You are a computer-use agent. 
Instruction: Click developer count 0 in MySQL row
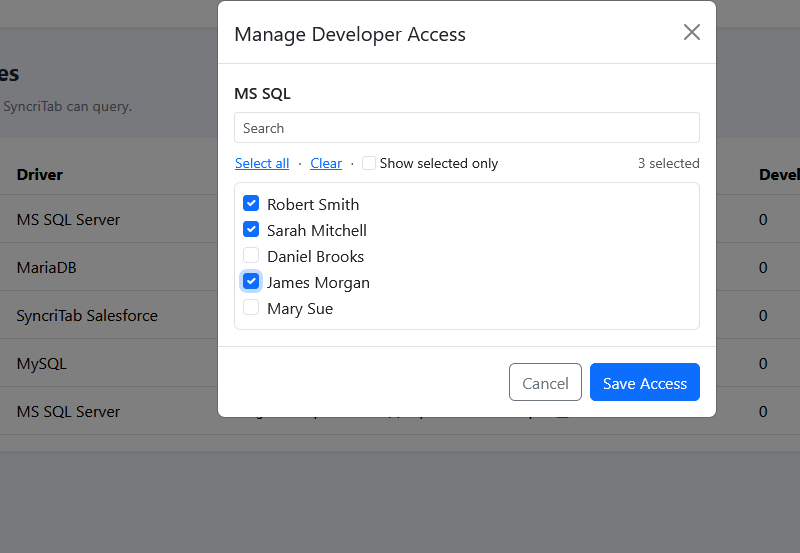pos(763,363)
